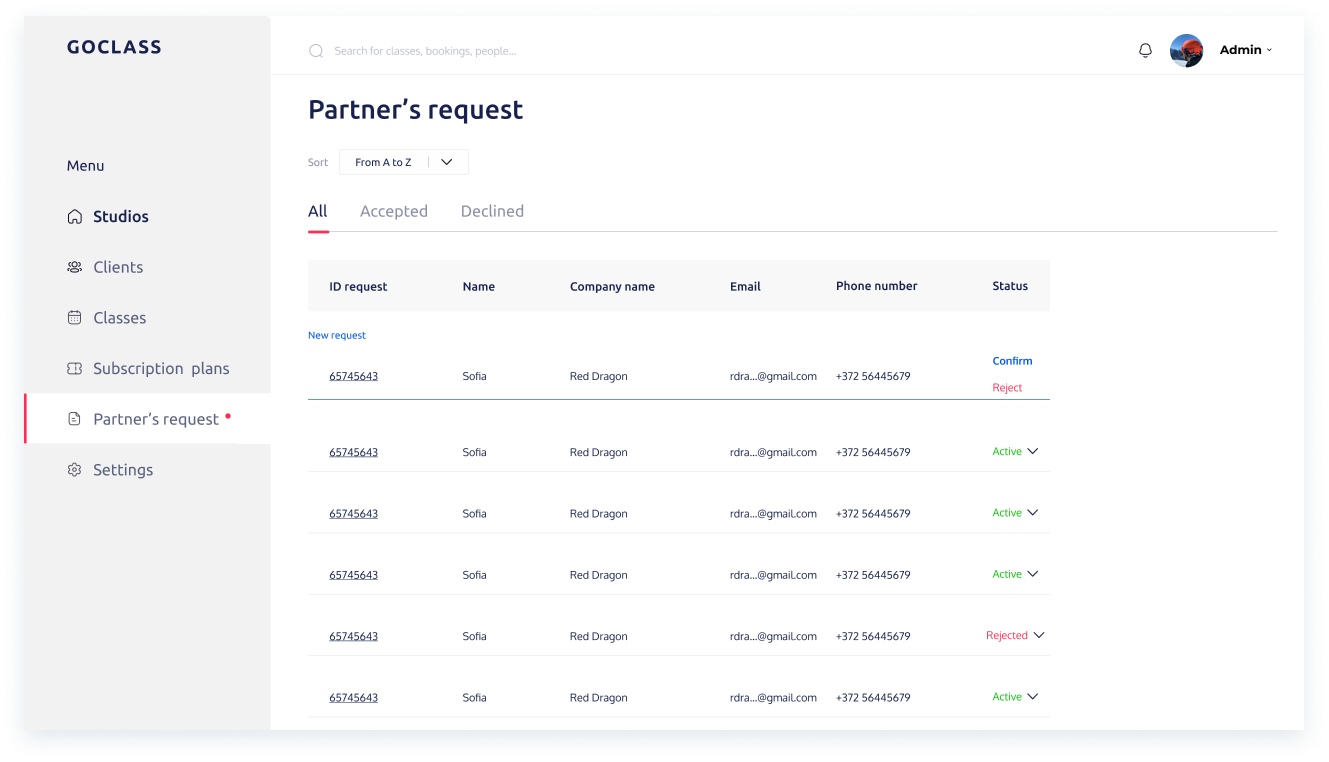Viewport: 1329px width, 762px height.
Task: Open request ID under New request
Action: [354, 376]
